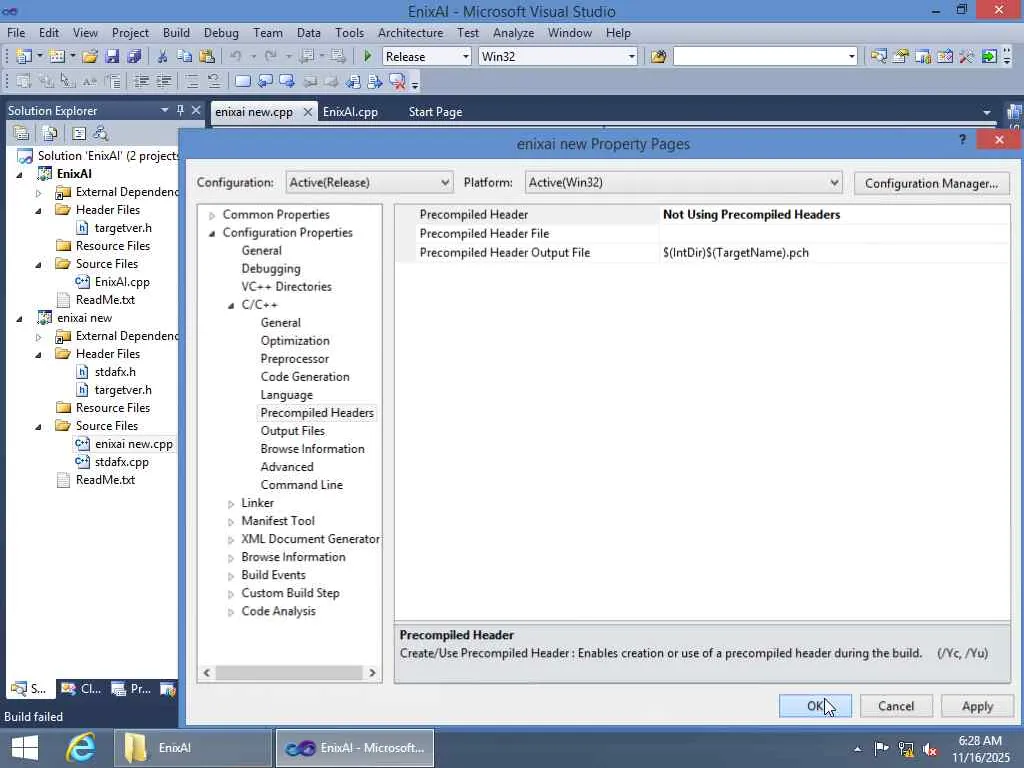Click Solution Explorer's Show All Files icon

click(x=50, y=134)
